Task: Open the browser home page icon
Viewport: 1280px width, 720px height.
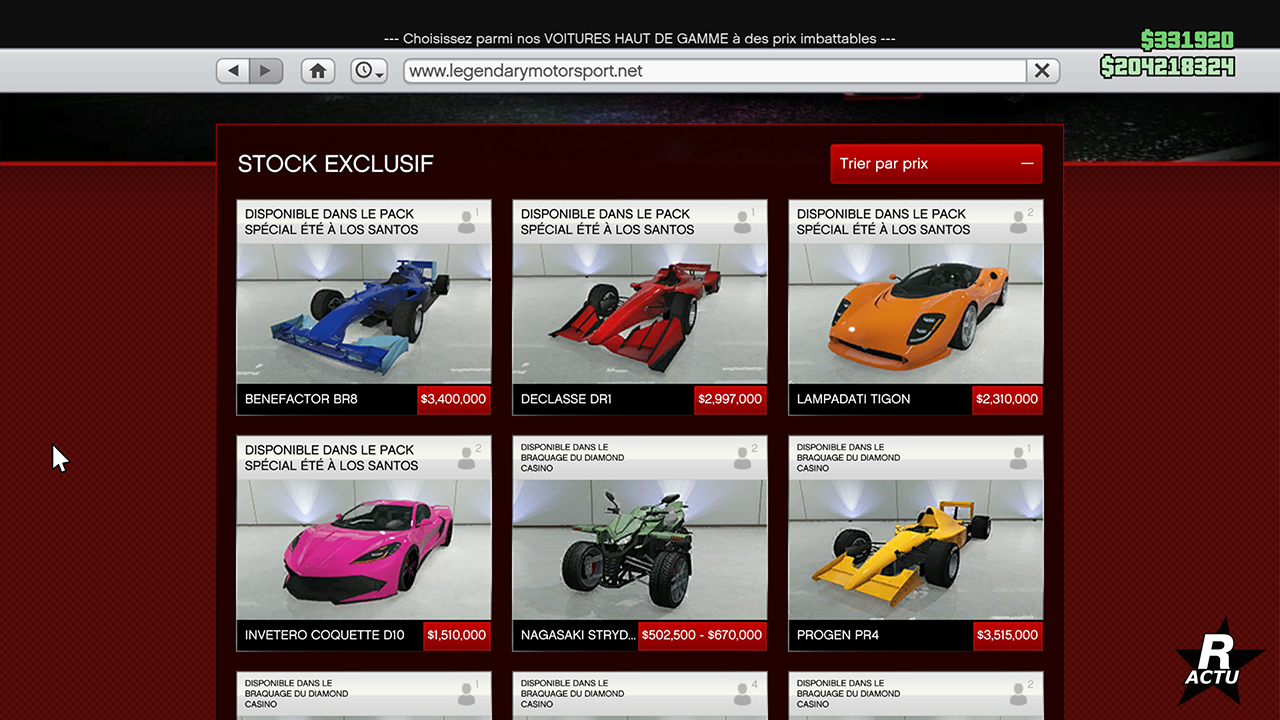Action: pos(318,71)
